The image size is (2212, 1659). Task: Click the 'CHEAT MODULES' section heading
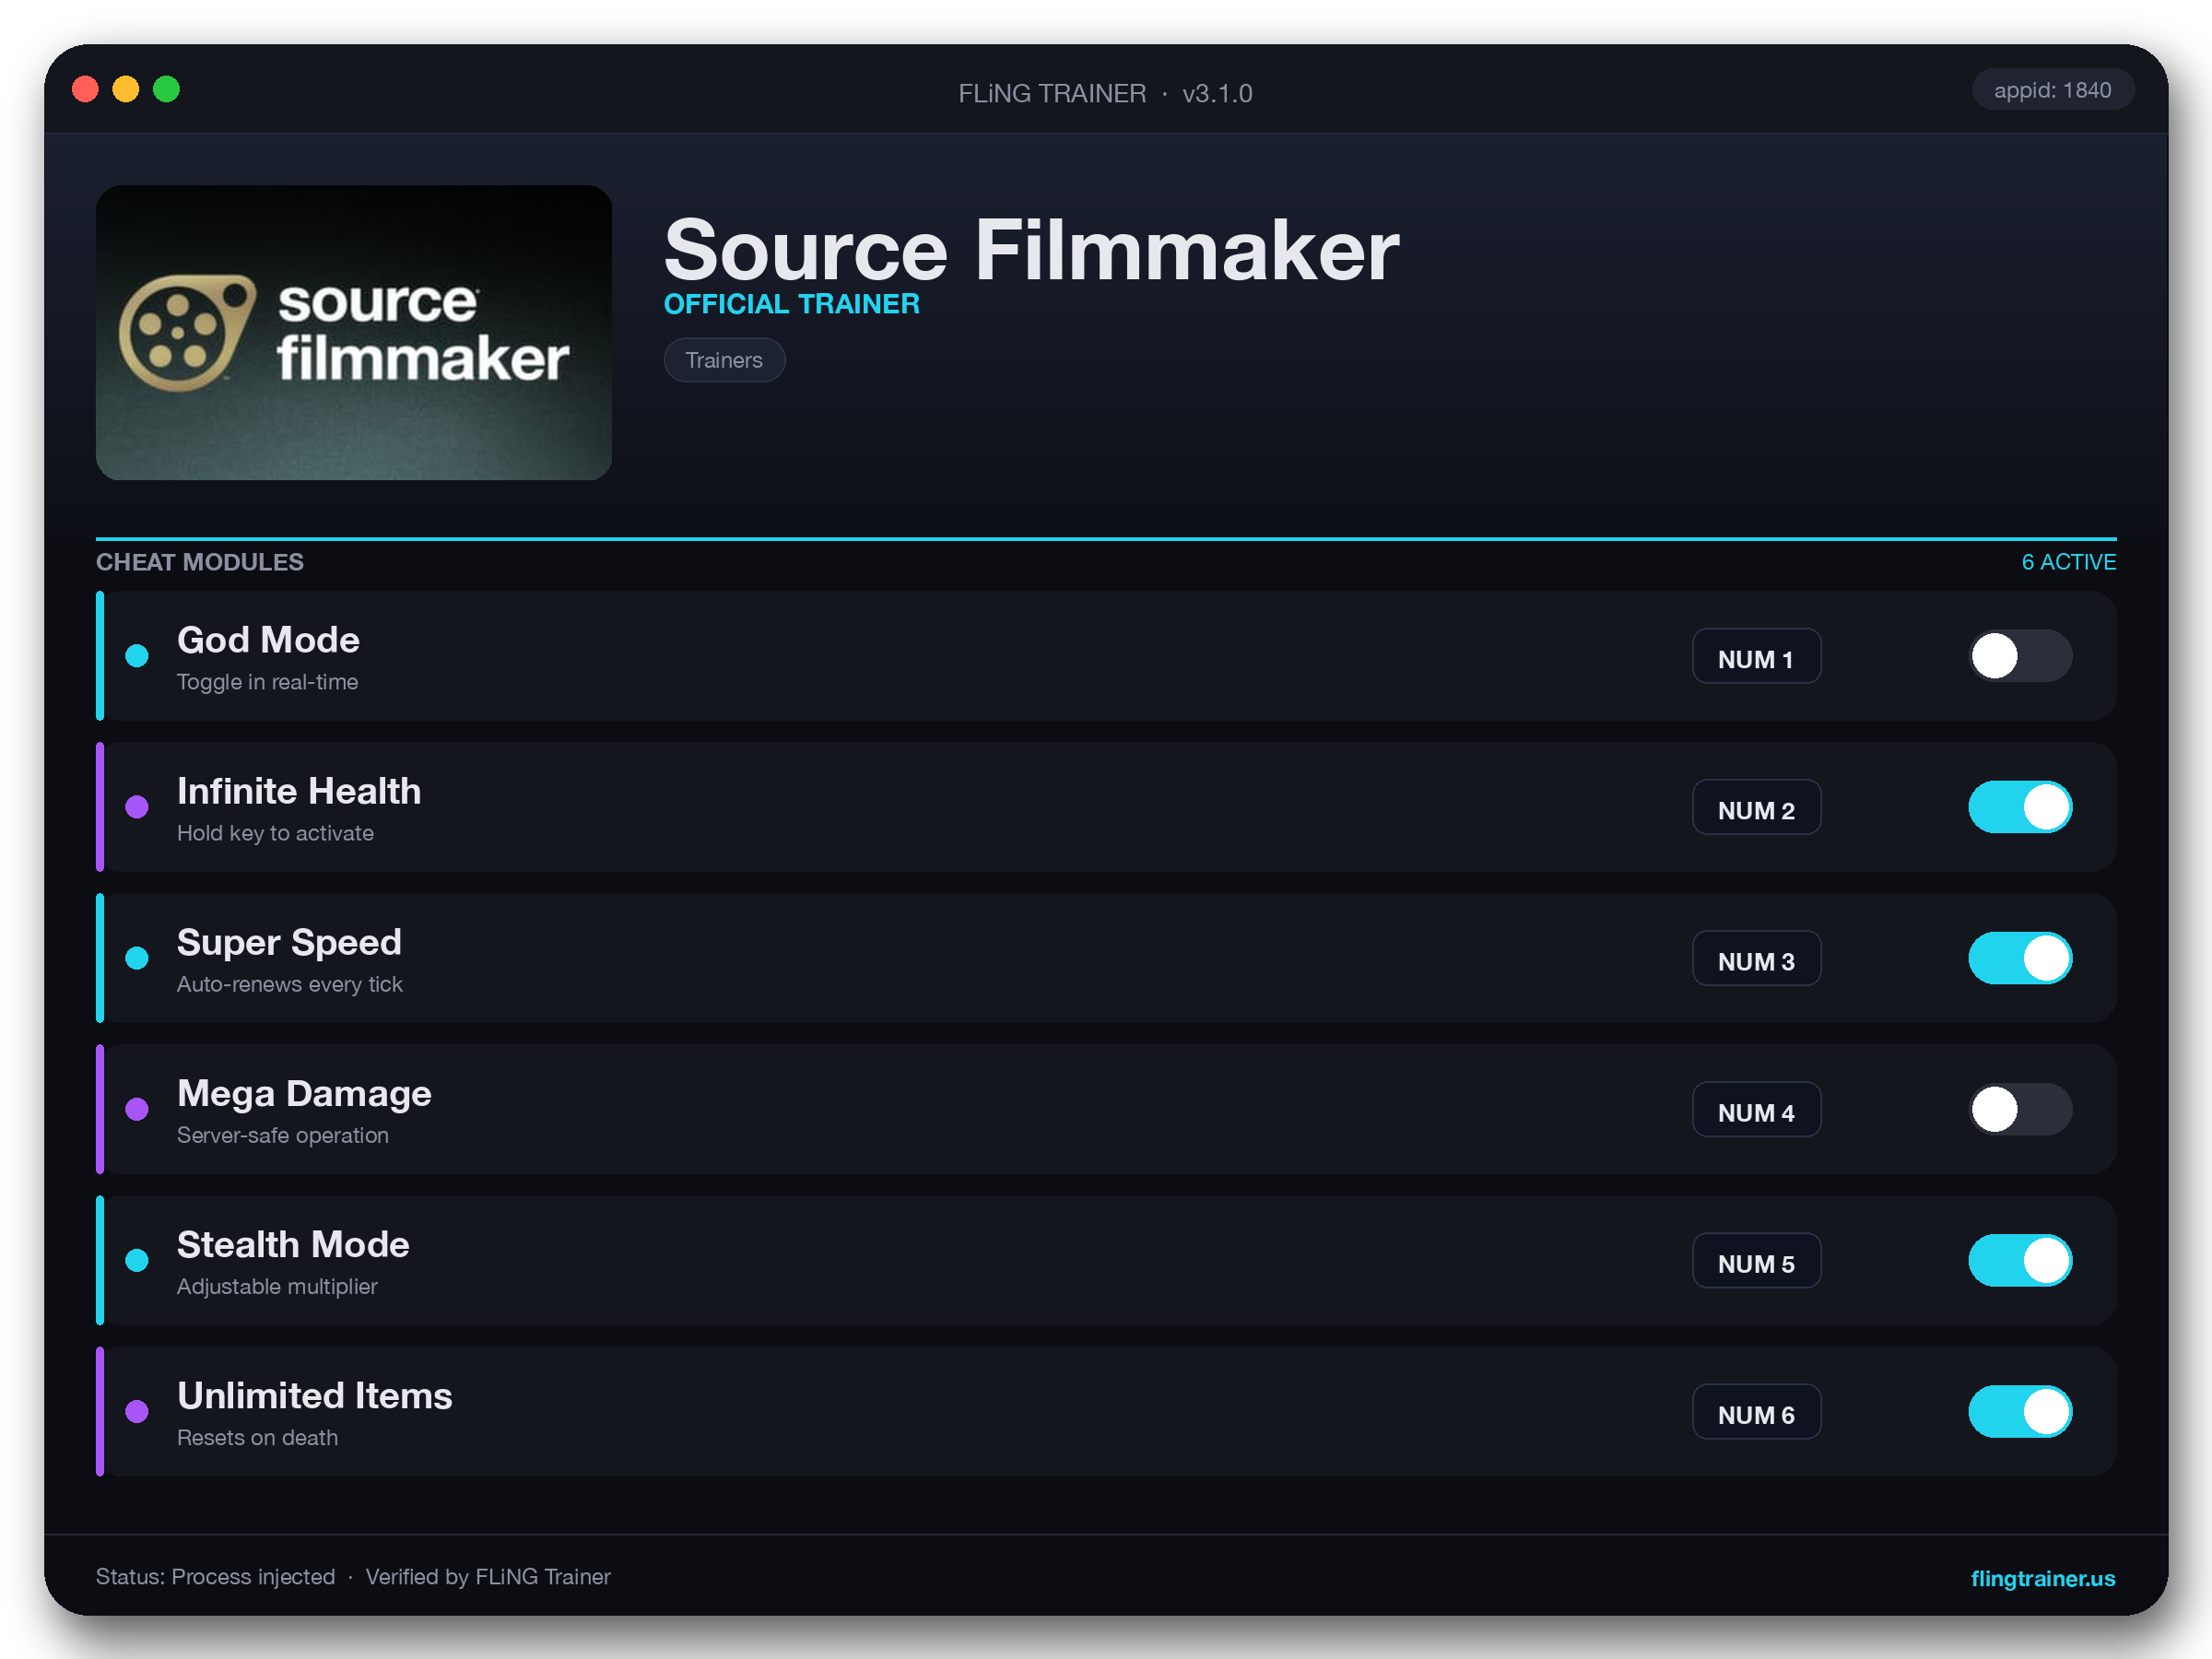coord(200,562)
